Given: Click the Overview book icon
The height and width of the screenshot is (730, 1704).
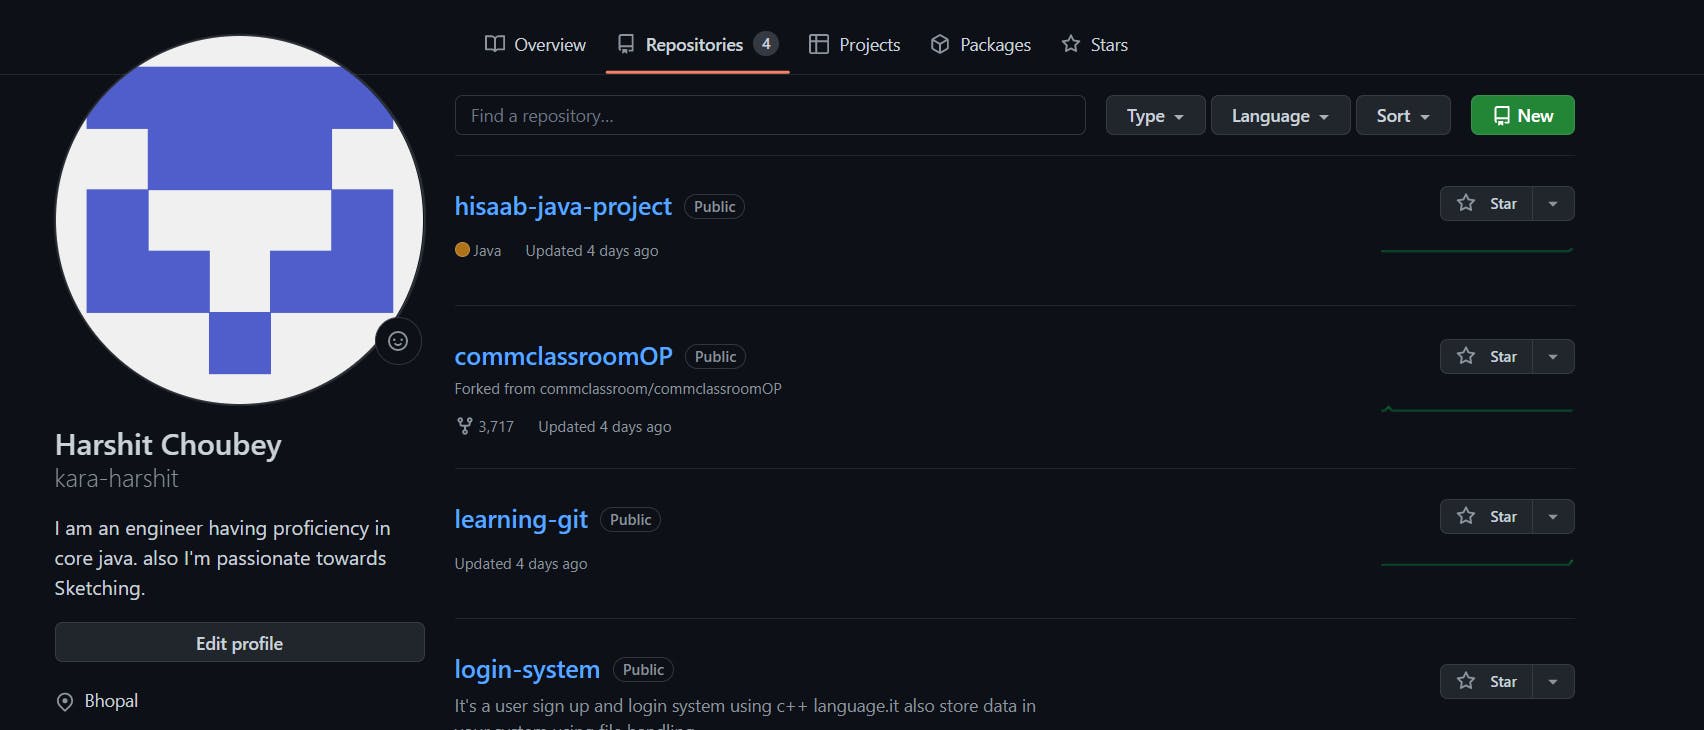Looking at the screenshot, I should pos(495,44).
